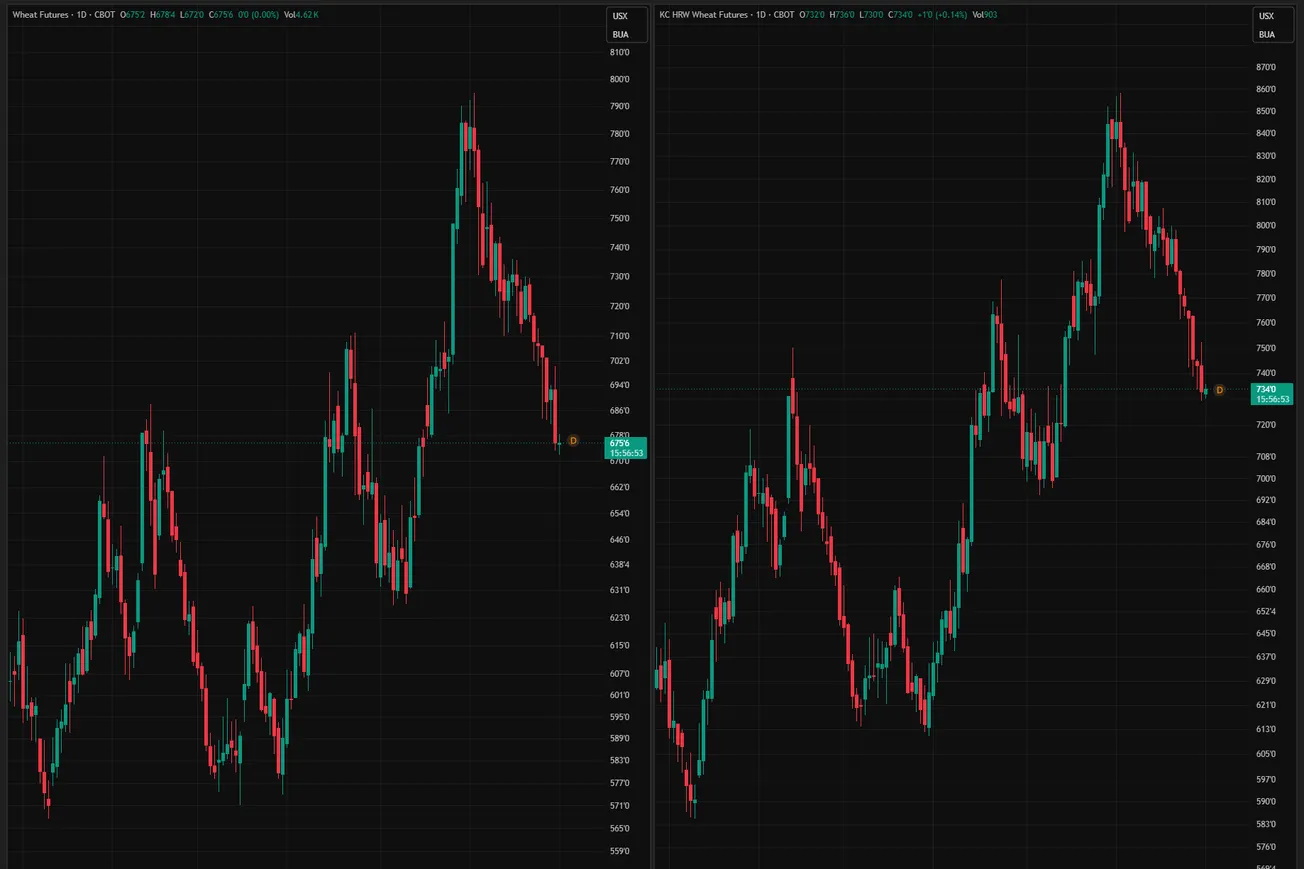Click the 559'0 label on left price axis
This screenshot has width=1304, height=869.
(x=620, y=851)
